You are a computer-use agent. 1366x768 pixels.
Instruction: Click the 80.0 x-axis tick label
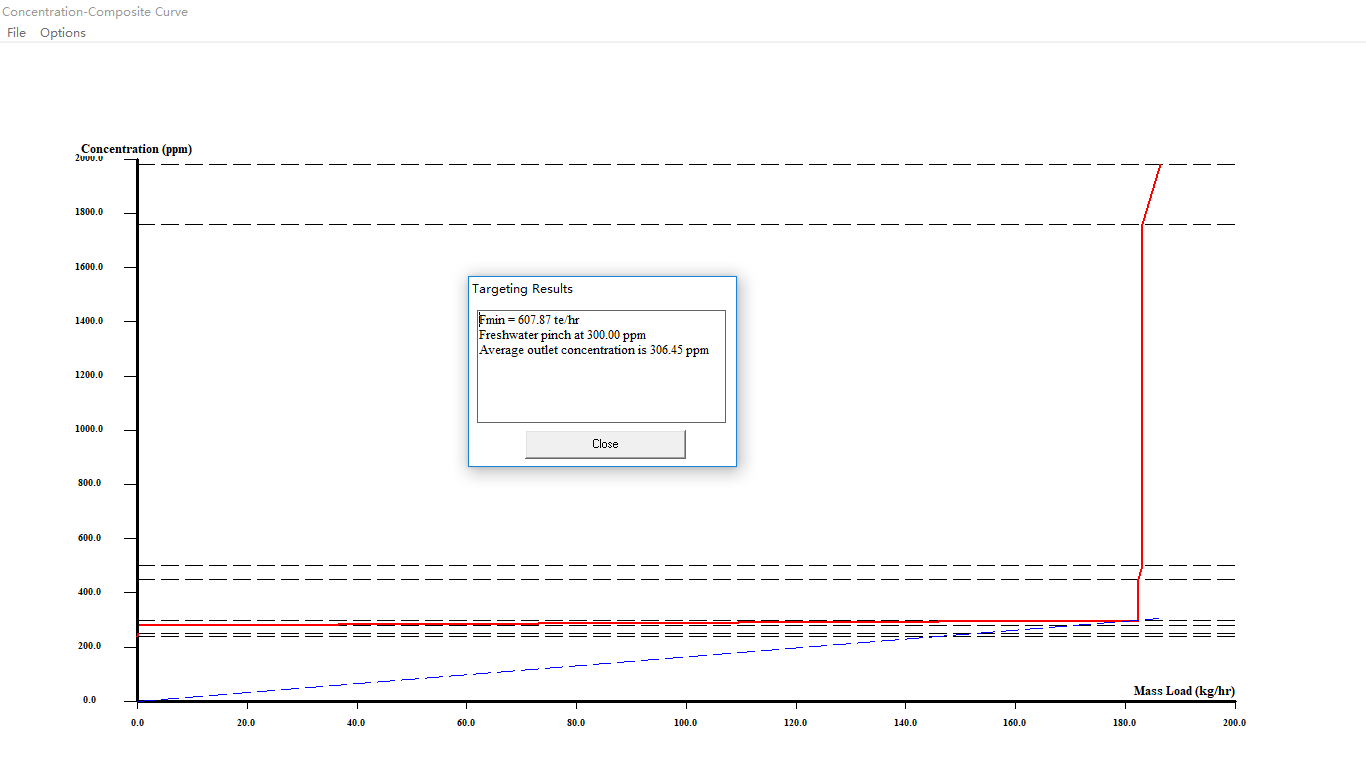(x=576, y=722)
